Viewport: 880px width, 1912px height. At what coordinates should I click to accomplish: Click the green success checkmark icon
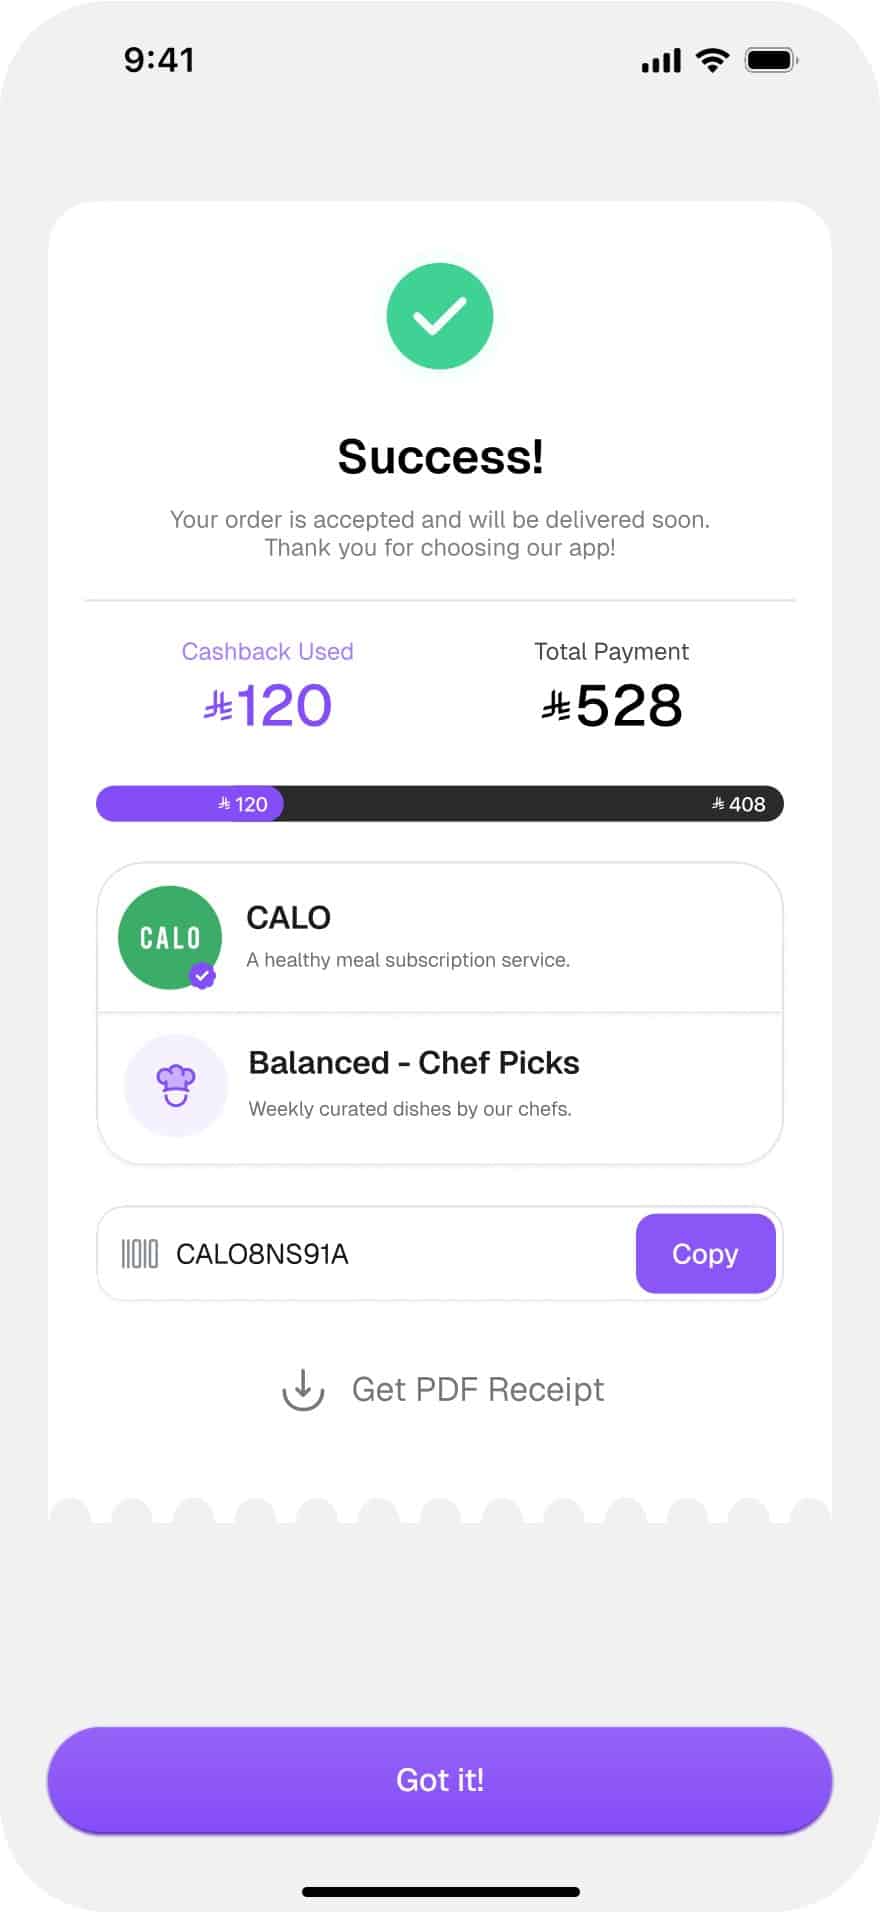pyautogui.click(x=440, y=316)
